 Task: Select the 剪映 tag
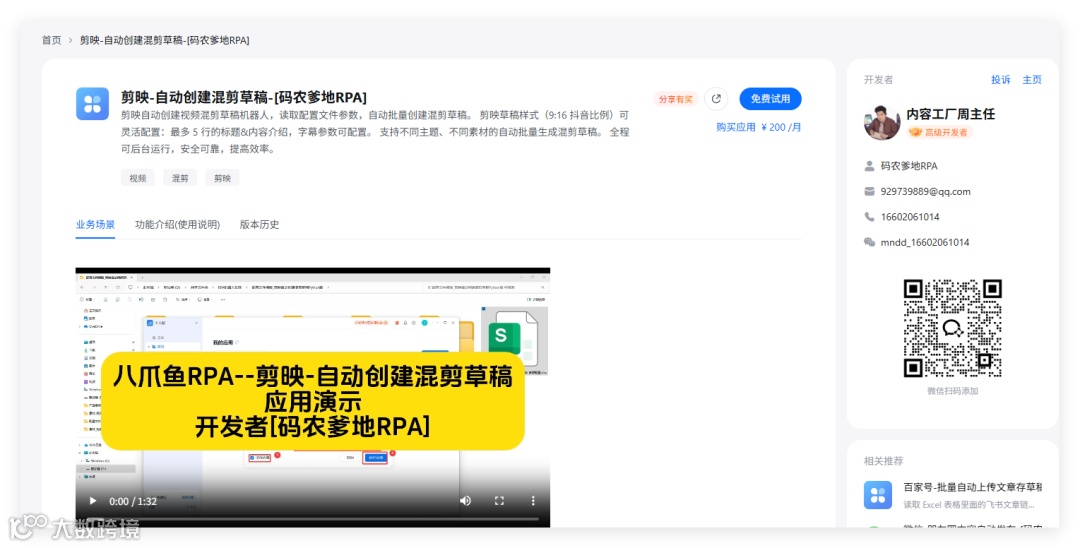pyautogui.click(x=222, y=178)
